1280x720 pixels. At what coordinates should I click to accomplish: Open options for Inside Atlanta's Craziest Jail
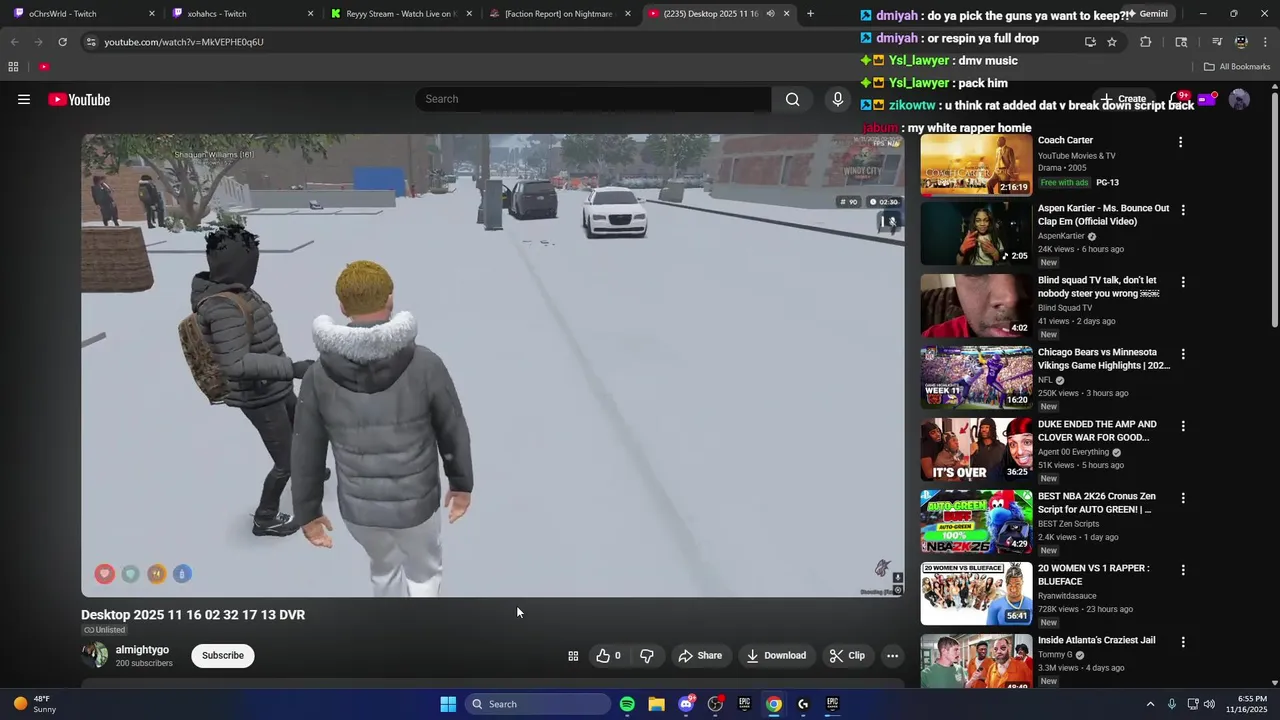[x=1183, y=642]
